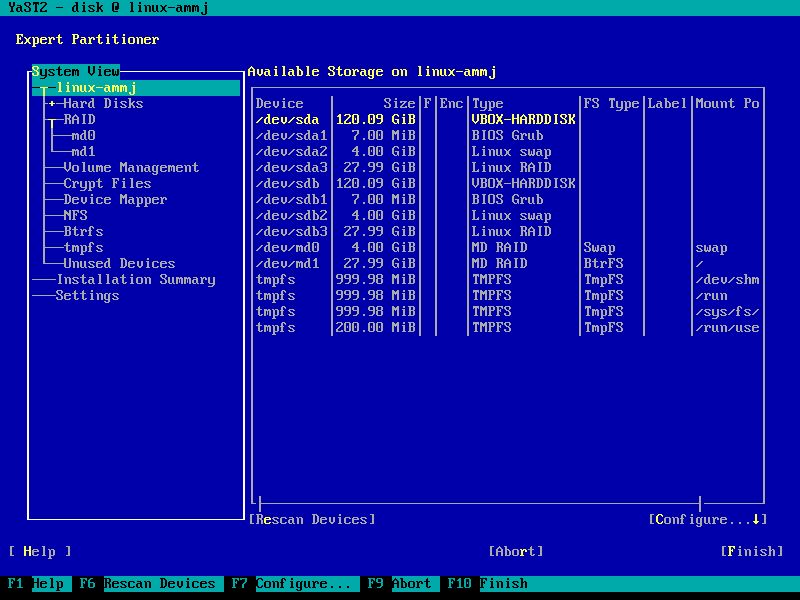Open the Configure dropdown button

coord(707,519)
